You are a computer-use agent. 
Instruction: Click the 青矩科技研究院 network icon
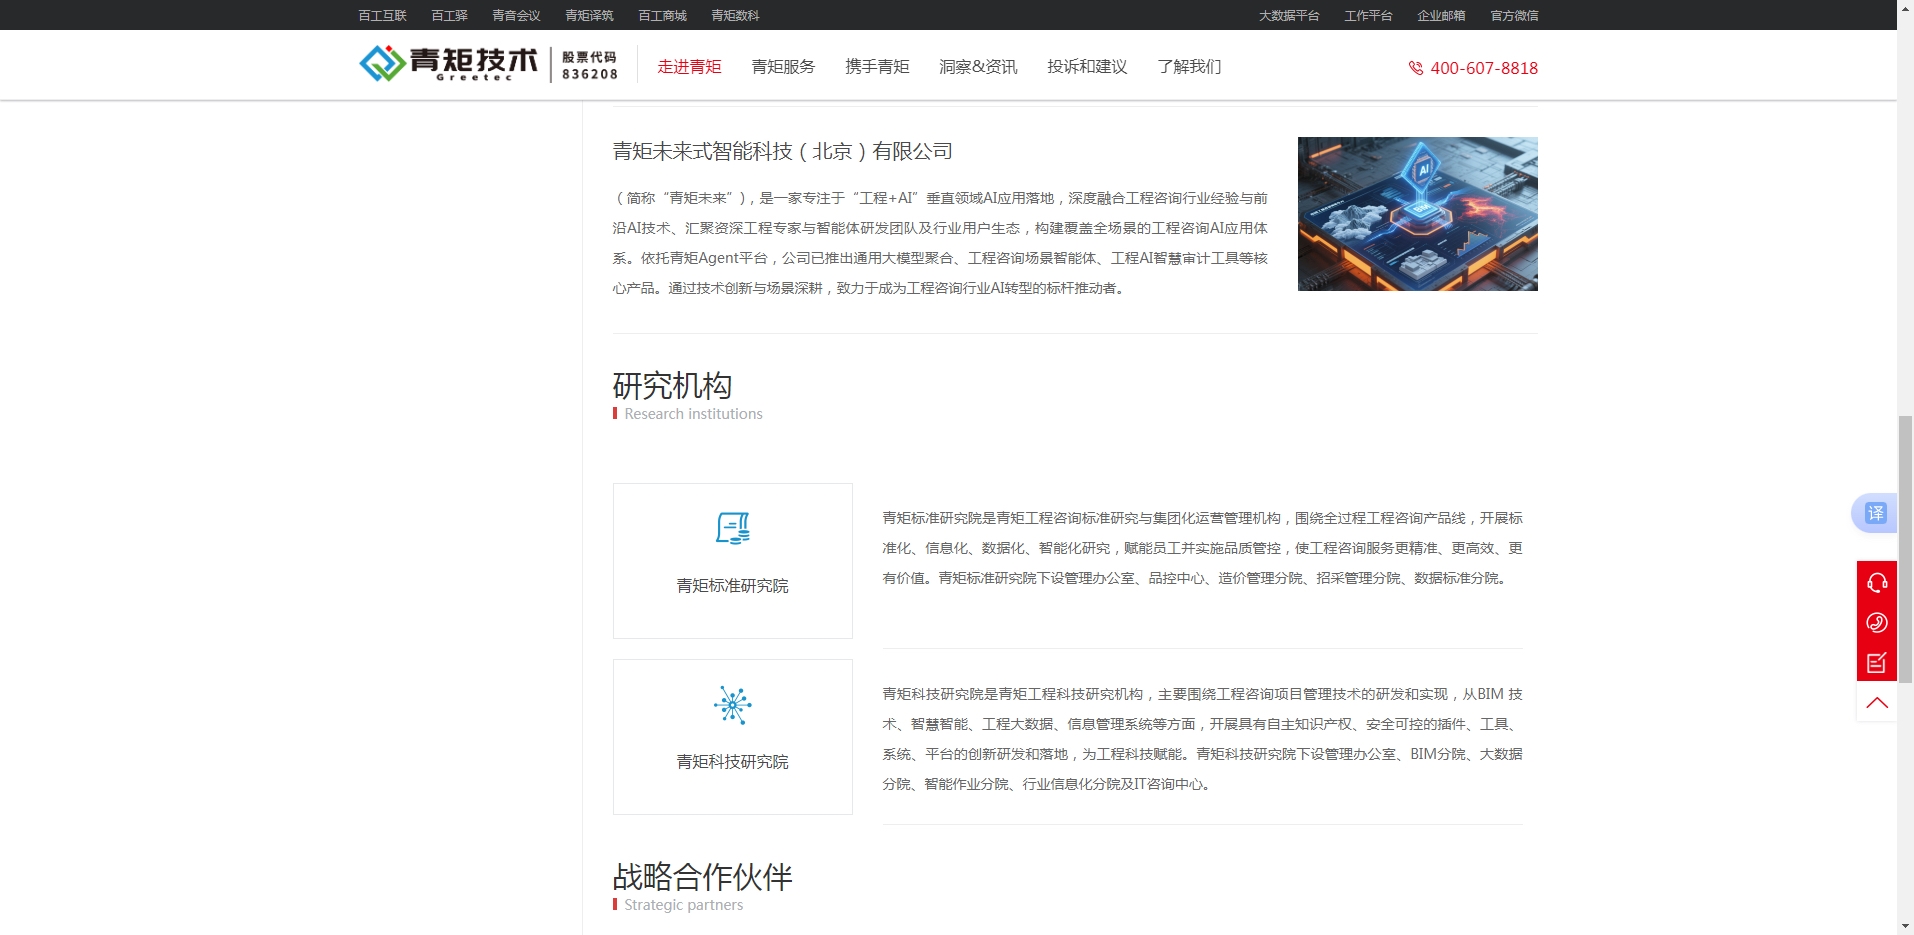click(x=733, y=705)
